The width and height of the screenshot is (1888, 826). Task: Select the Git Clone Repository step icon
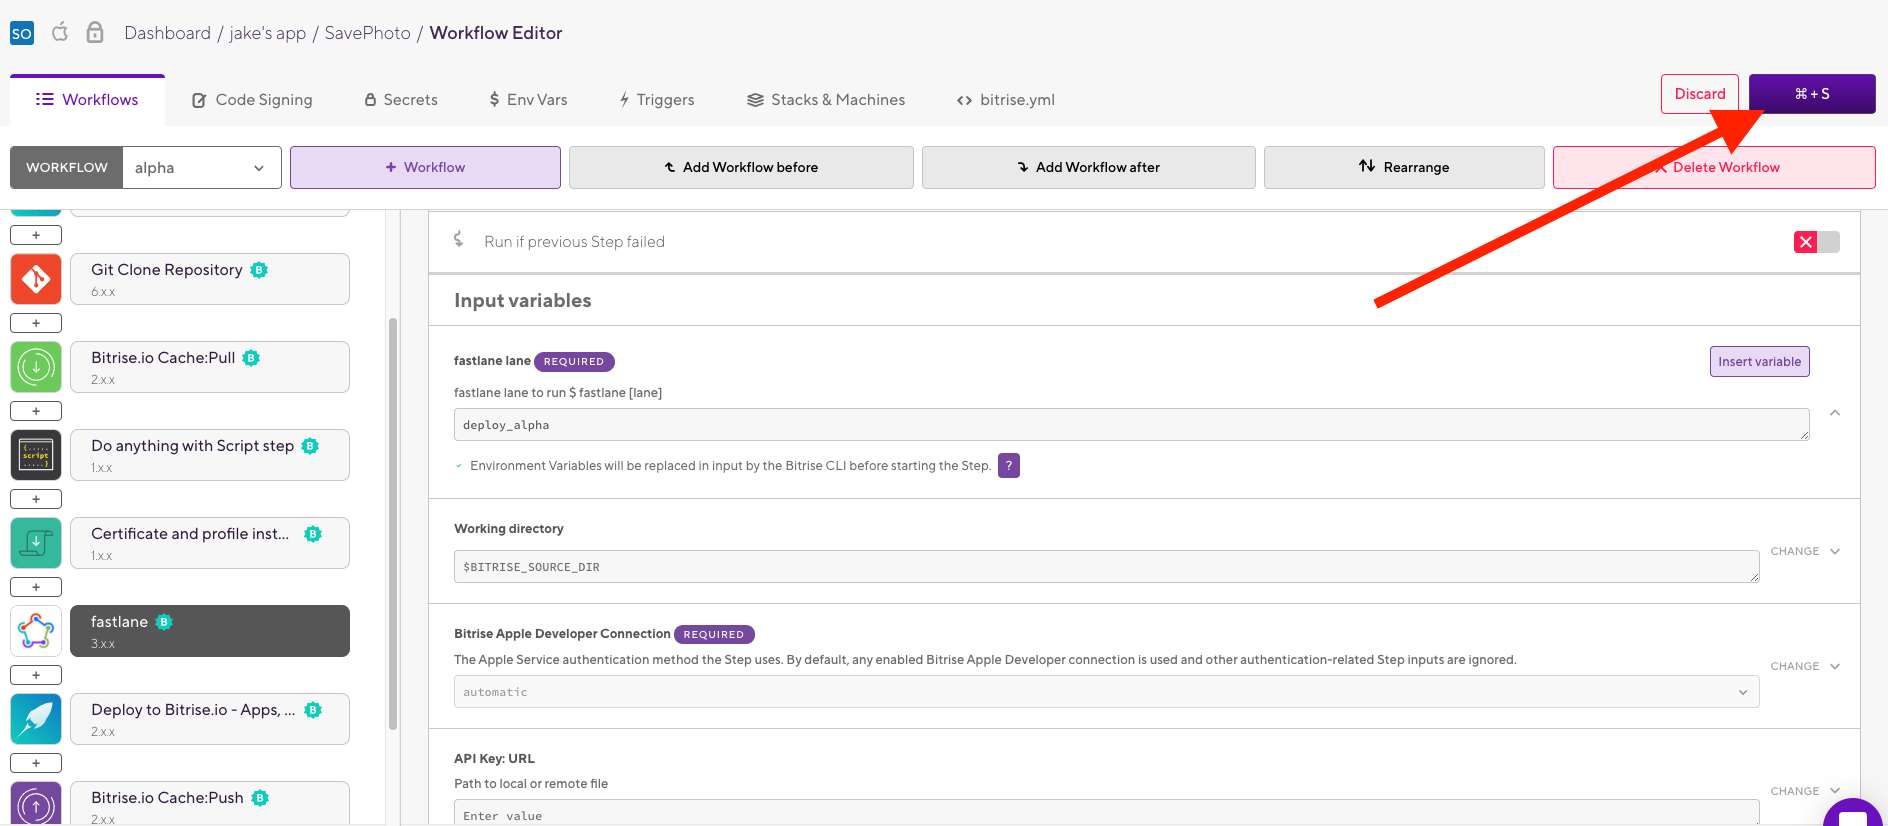click(x=36, y=279)
